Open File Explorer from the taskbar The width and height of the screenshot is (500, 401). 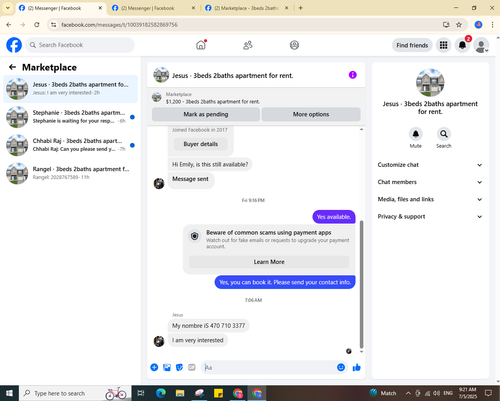point(180,393)
